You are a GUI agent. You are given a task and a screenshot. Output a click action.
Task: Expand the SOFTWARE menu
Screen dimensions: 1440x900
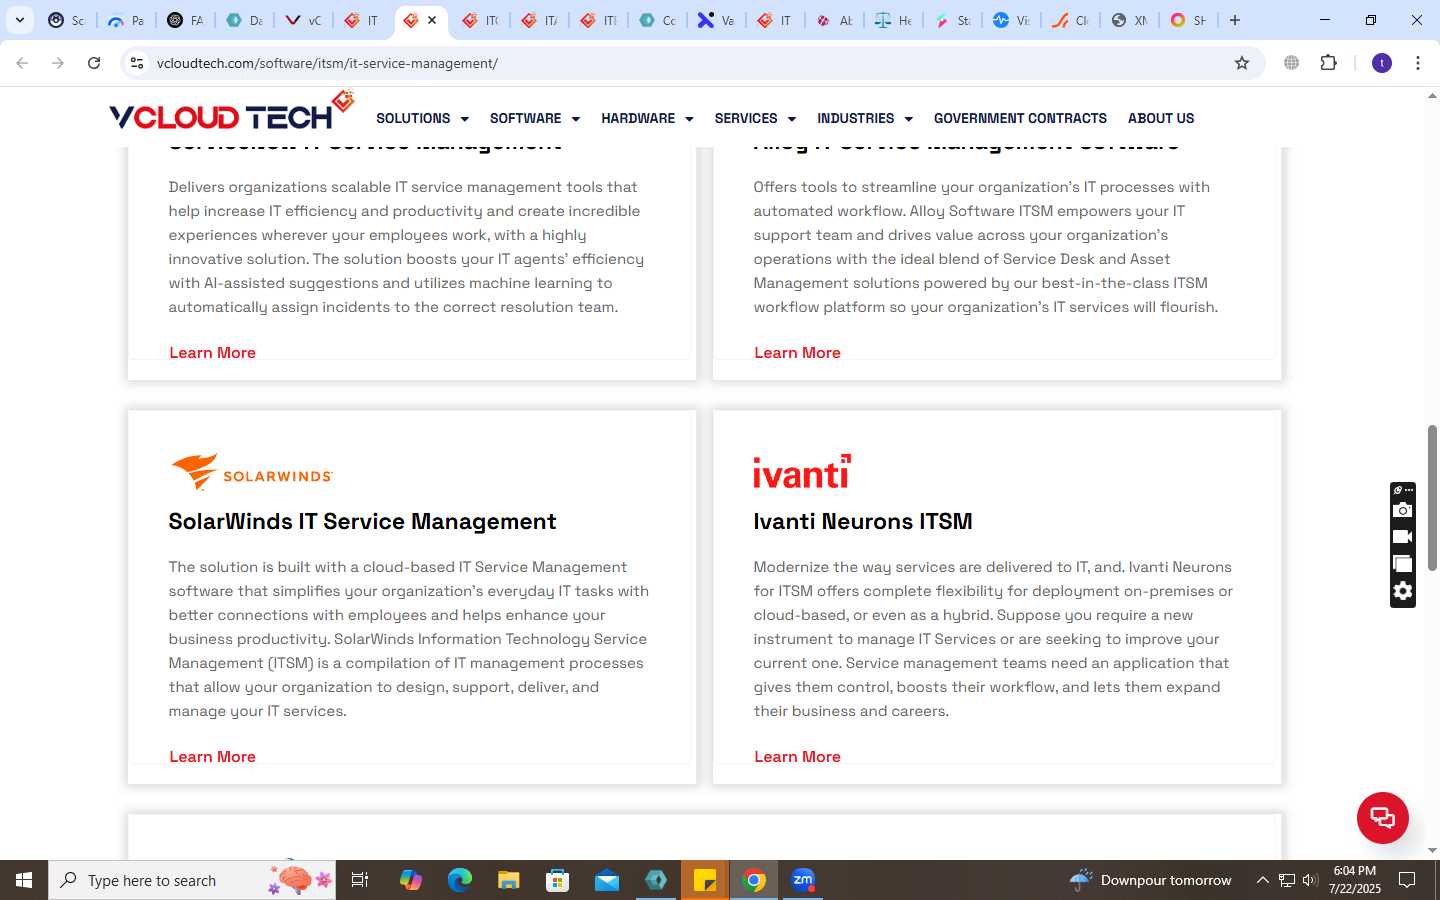(535, 118)
